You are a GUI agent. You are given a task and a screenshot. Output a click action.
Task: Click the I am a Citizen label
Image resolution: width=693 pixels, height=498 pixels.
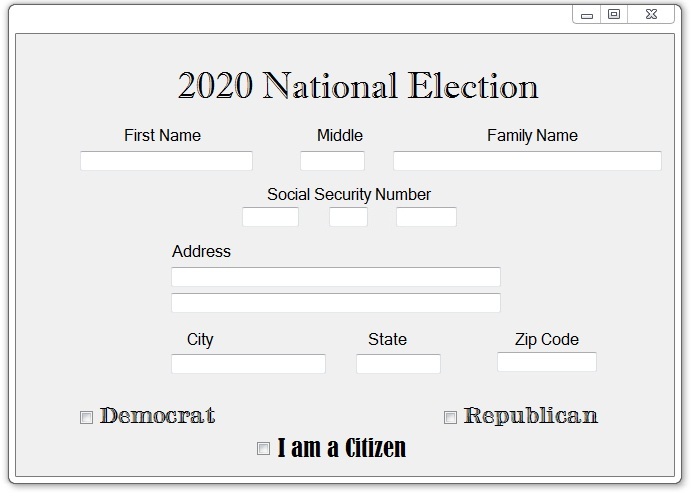pyautogui.click(x=342, y=448)
